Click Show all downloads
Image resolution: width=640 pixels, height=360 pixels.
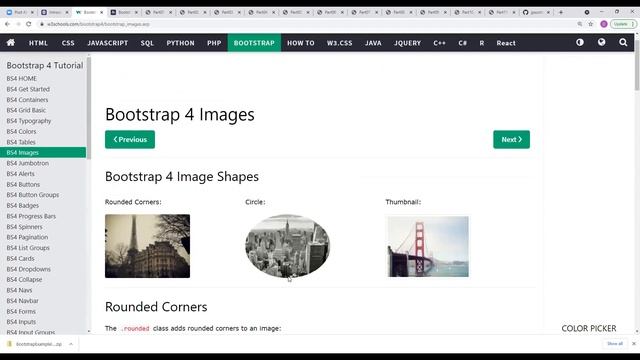[615, 344]
